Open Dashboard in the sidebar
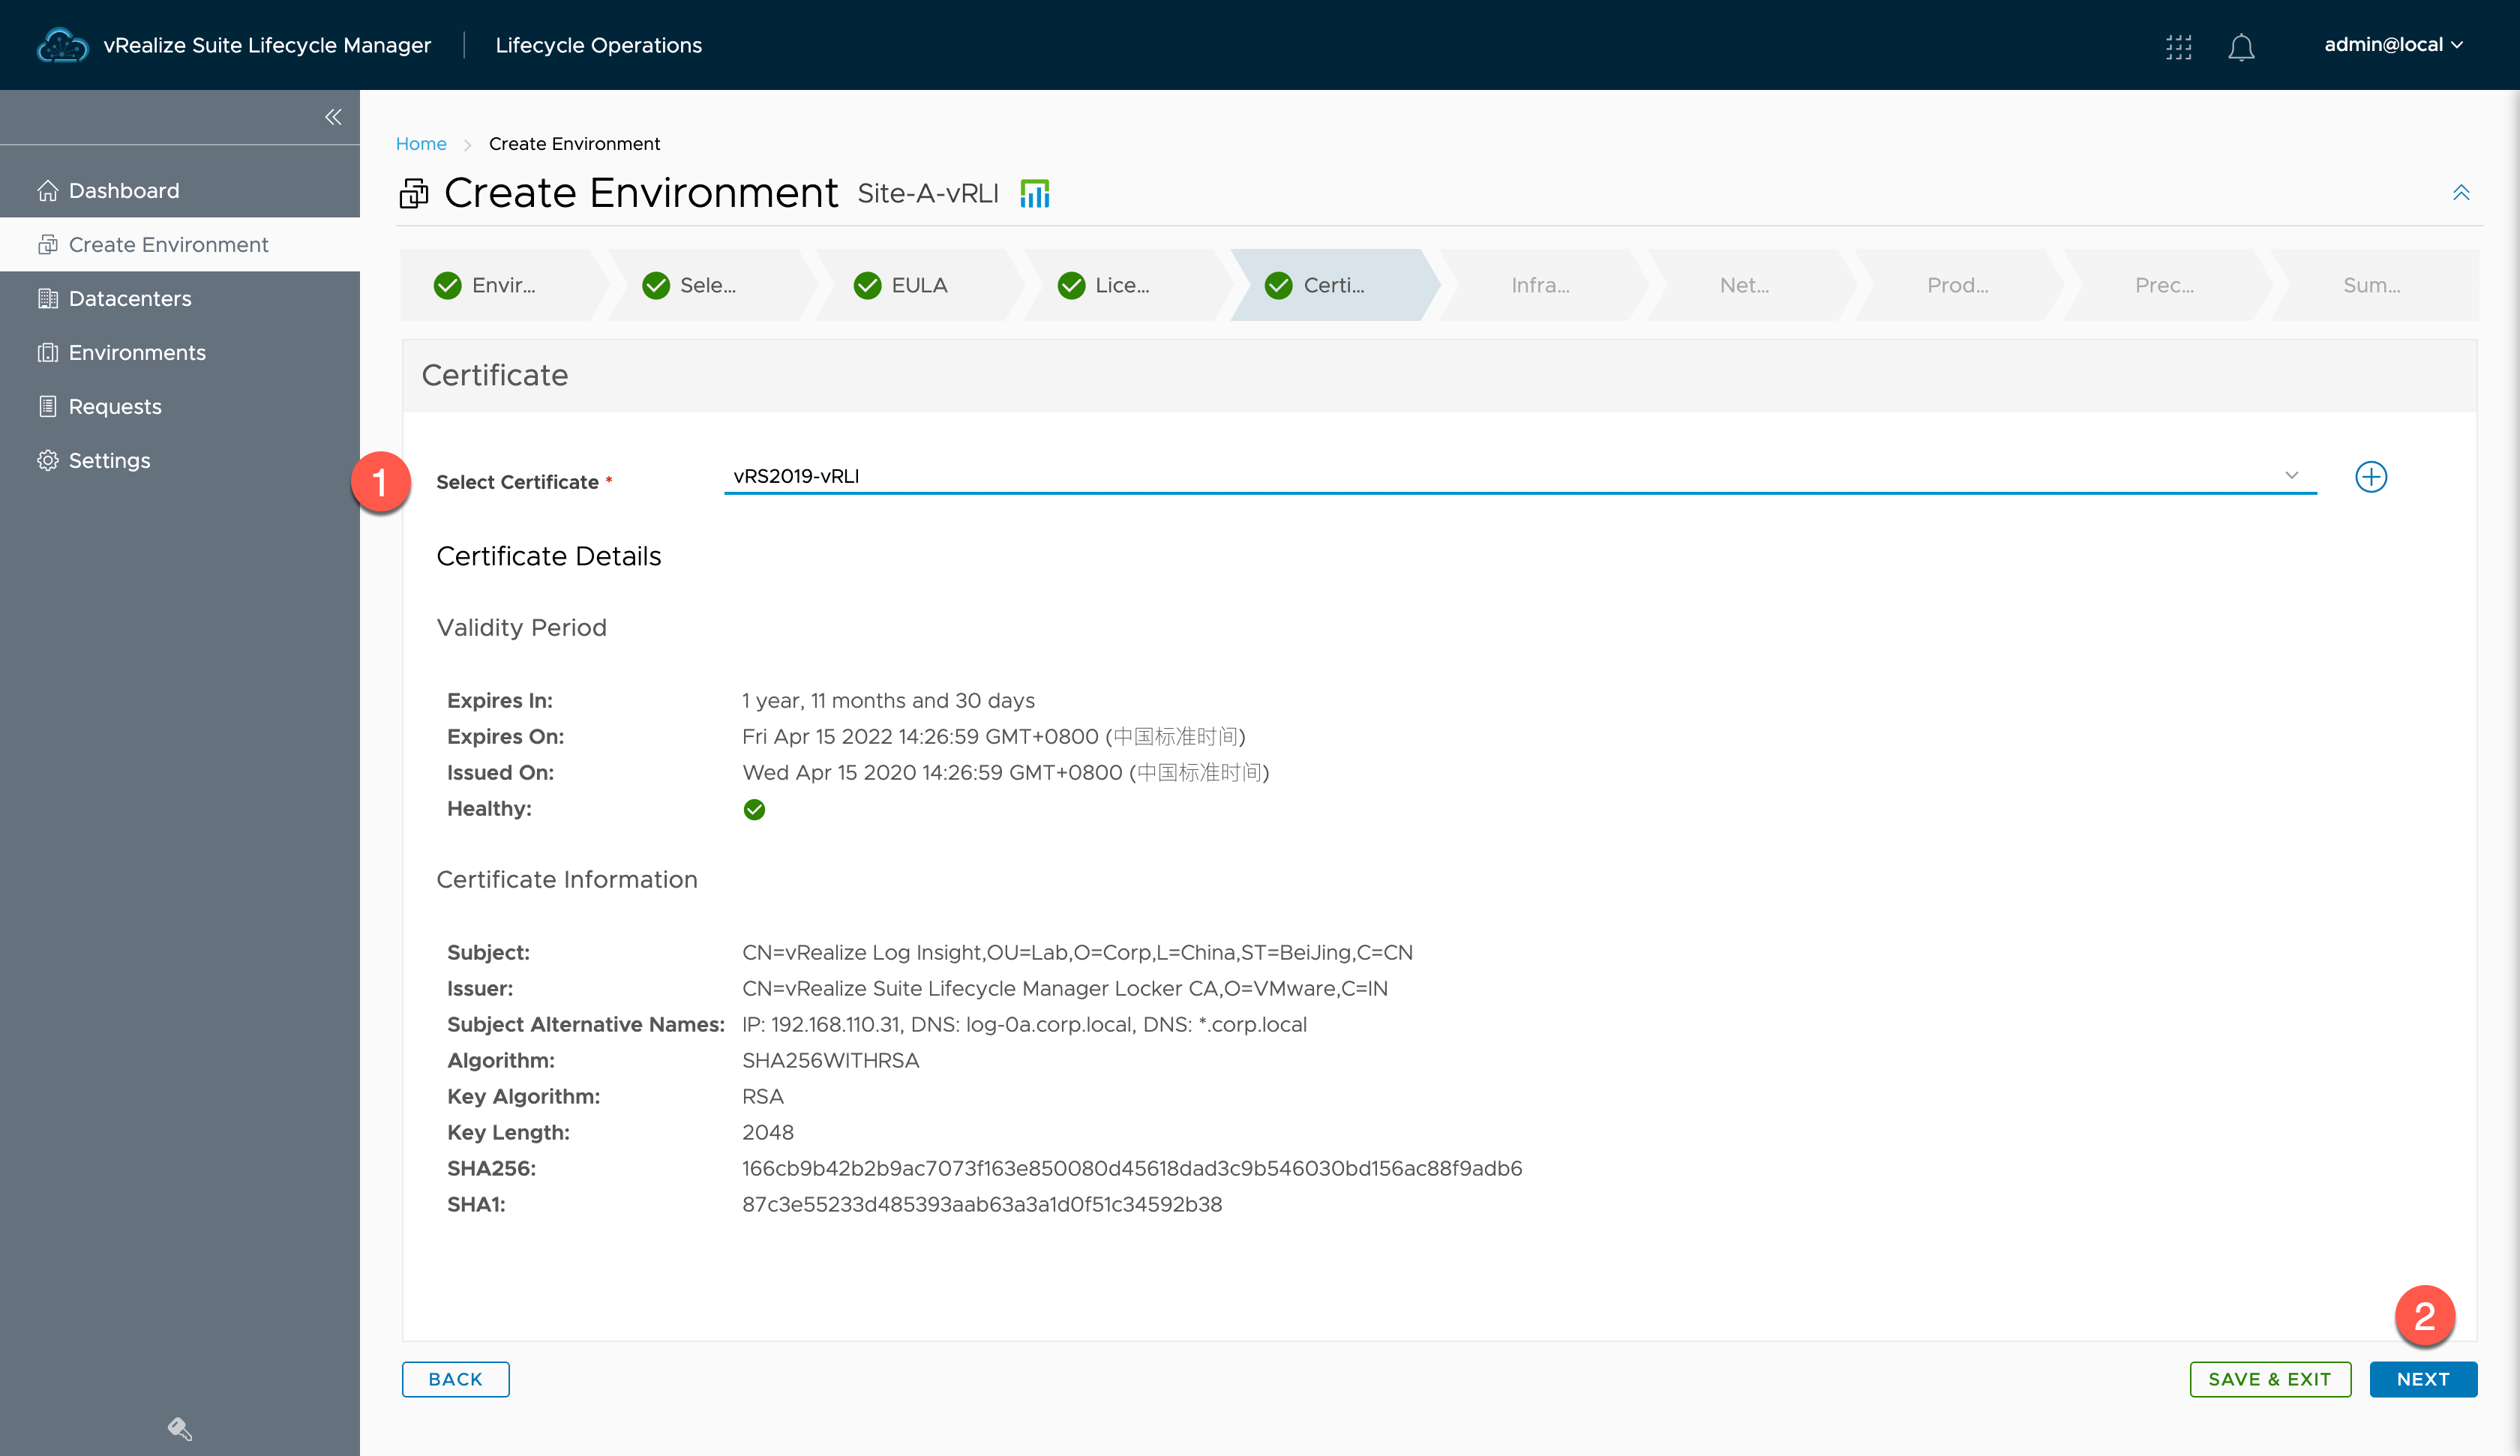 tap(180, 190)
